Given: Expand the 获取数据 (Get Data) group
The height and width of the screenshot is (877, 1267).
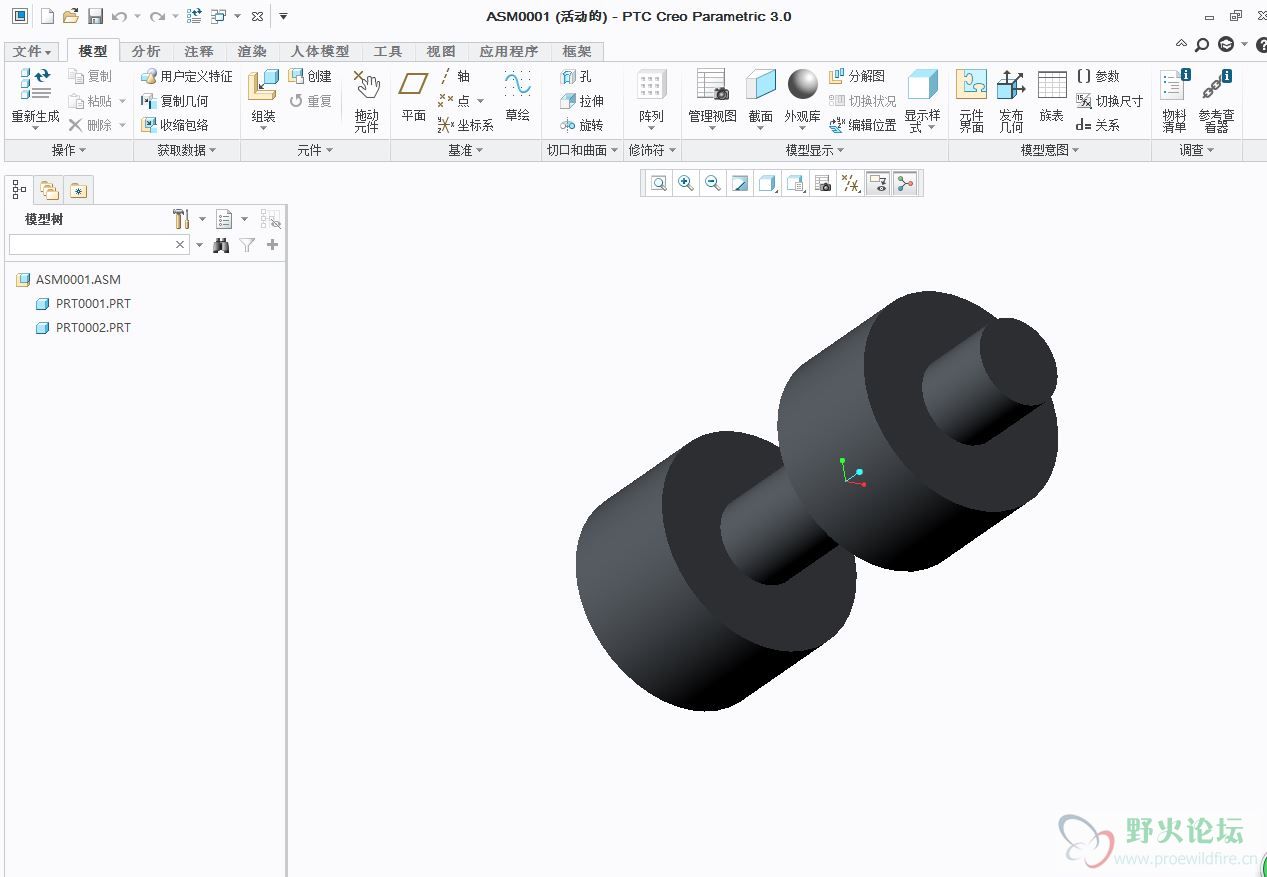Looking at the screenshot, I should [187, 150].
